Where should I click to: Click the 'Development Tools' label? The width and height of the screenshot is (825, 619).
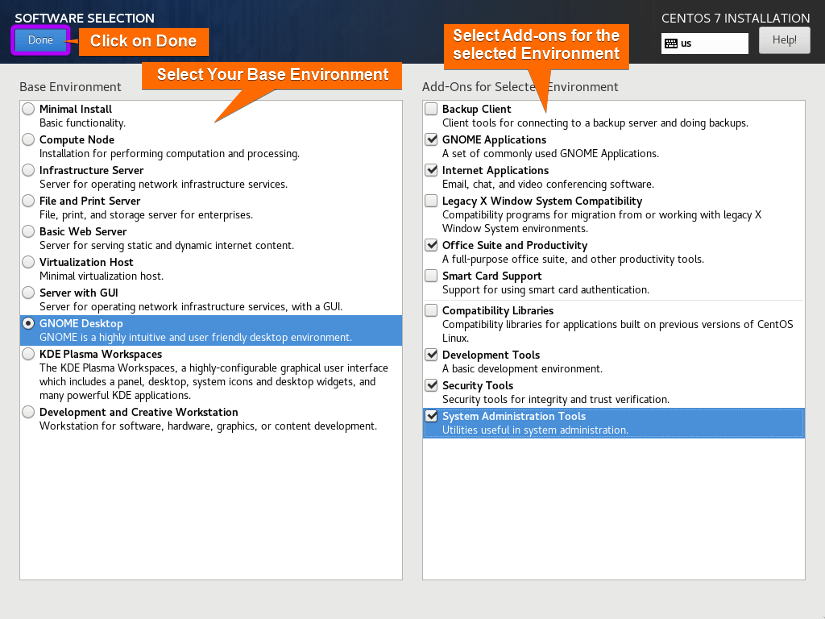click(491, 355)
